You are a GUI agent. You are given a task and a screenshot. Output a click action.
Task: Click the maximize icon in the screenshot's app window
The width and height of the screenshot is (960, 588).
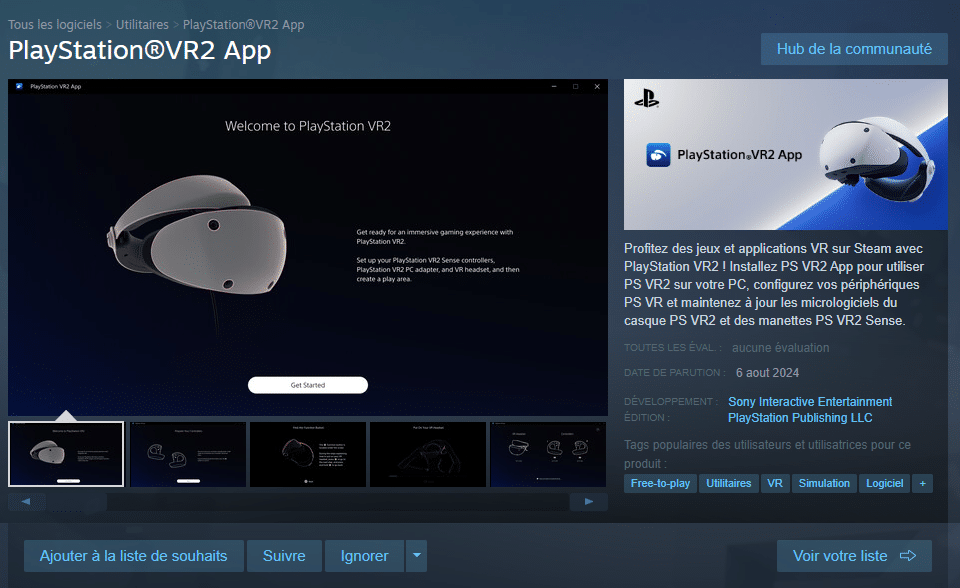[576, 86]
